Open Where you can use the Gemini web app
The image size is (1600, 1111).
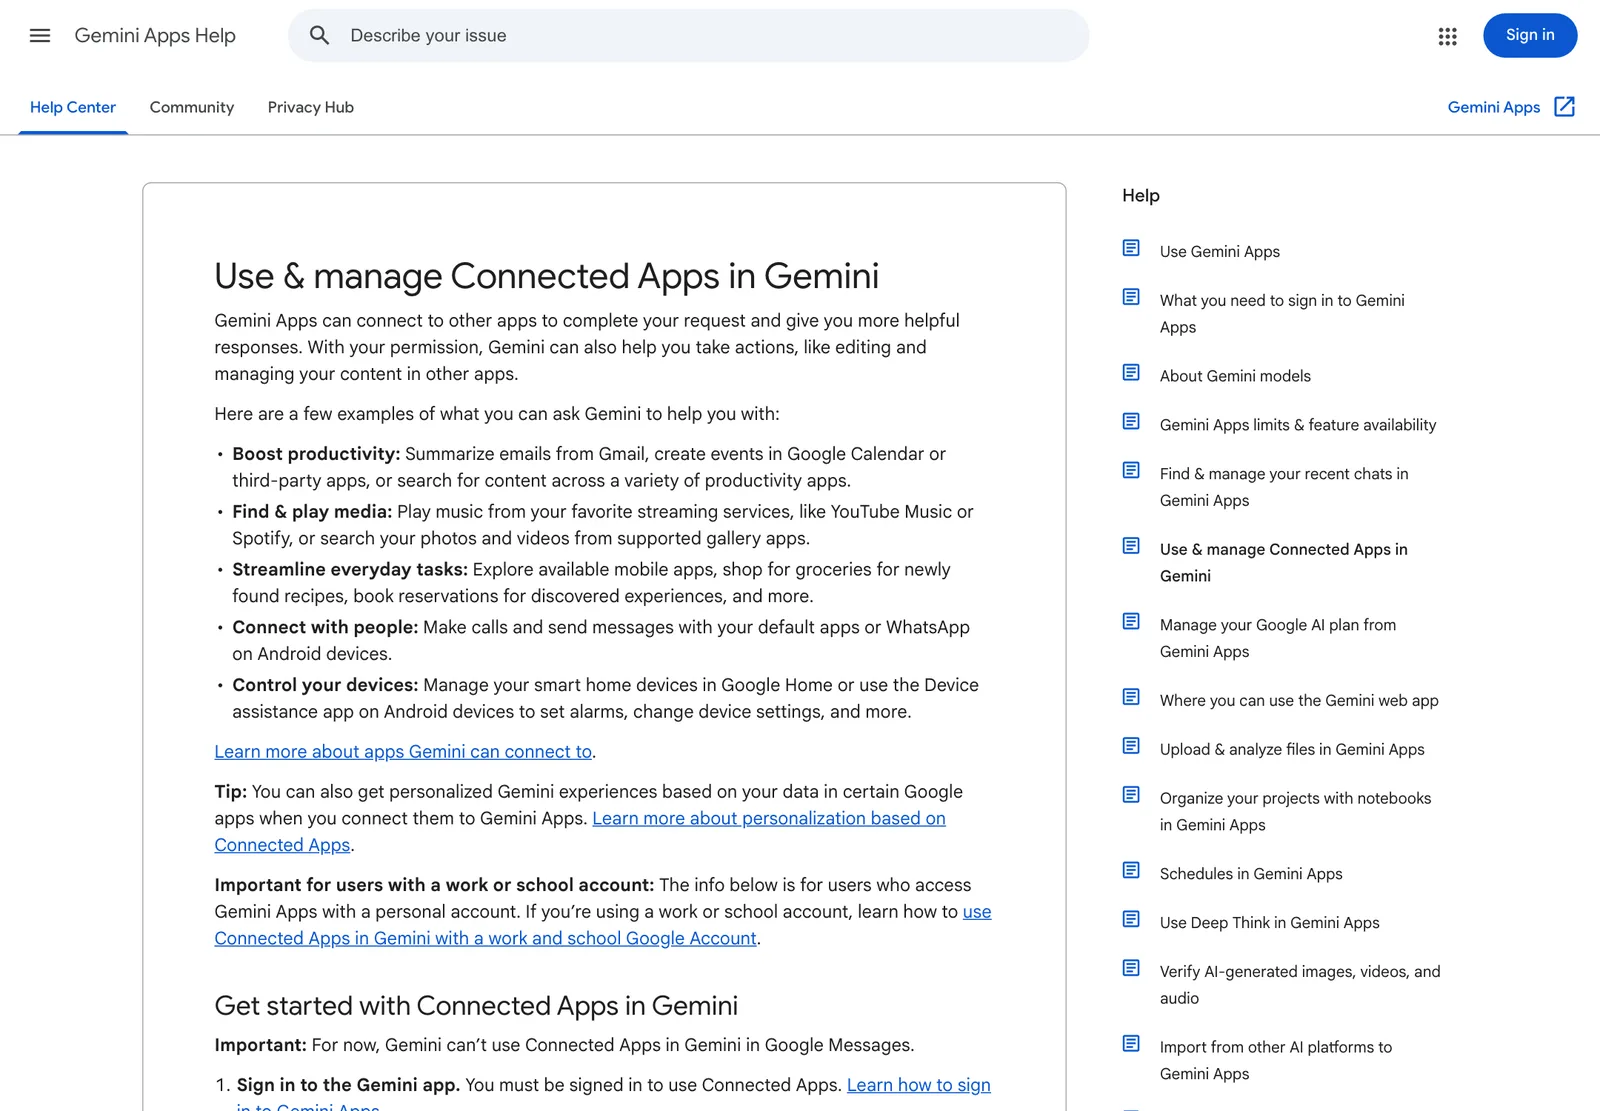[1299, 701]
